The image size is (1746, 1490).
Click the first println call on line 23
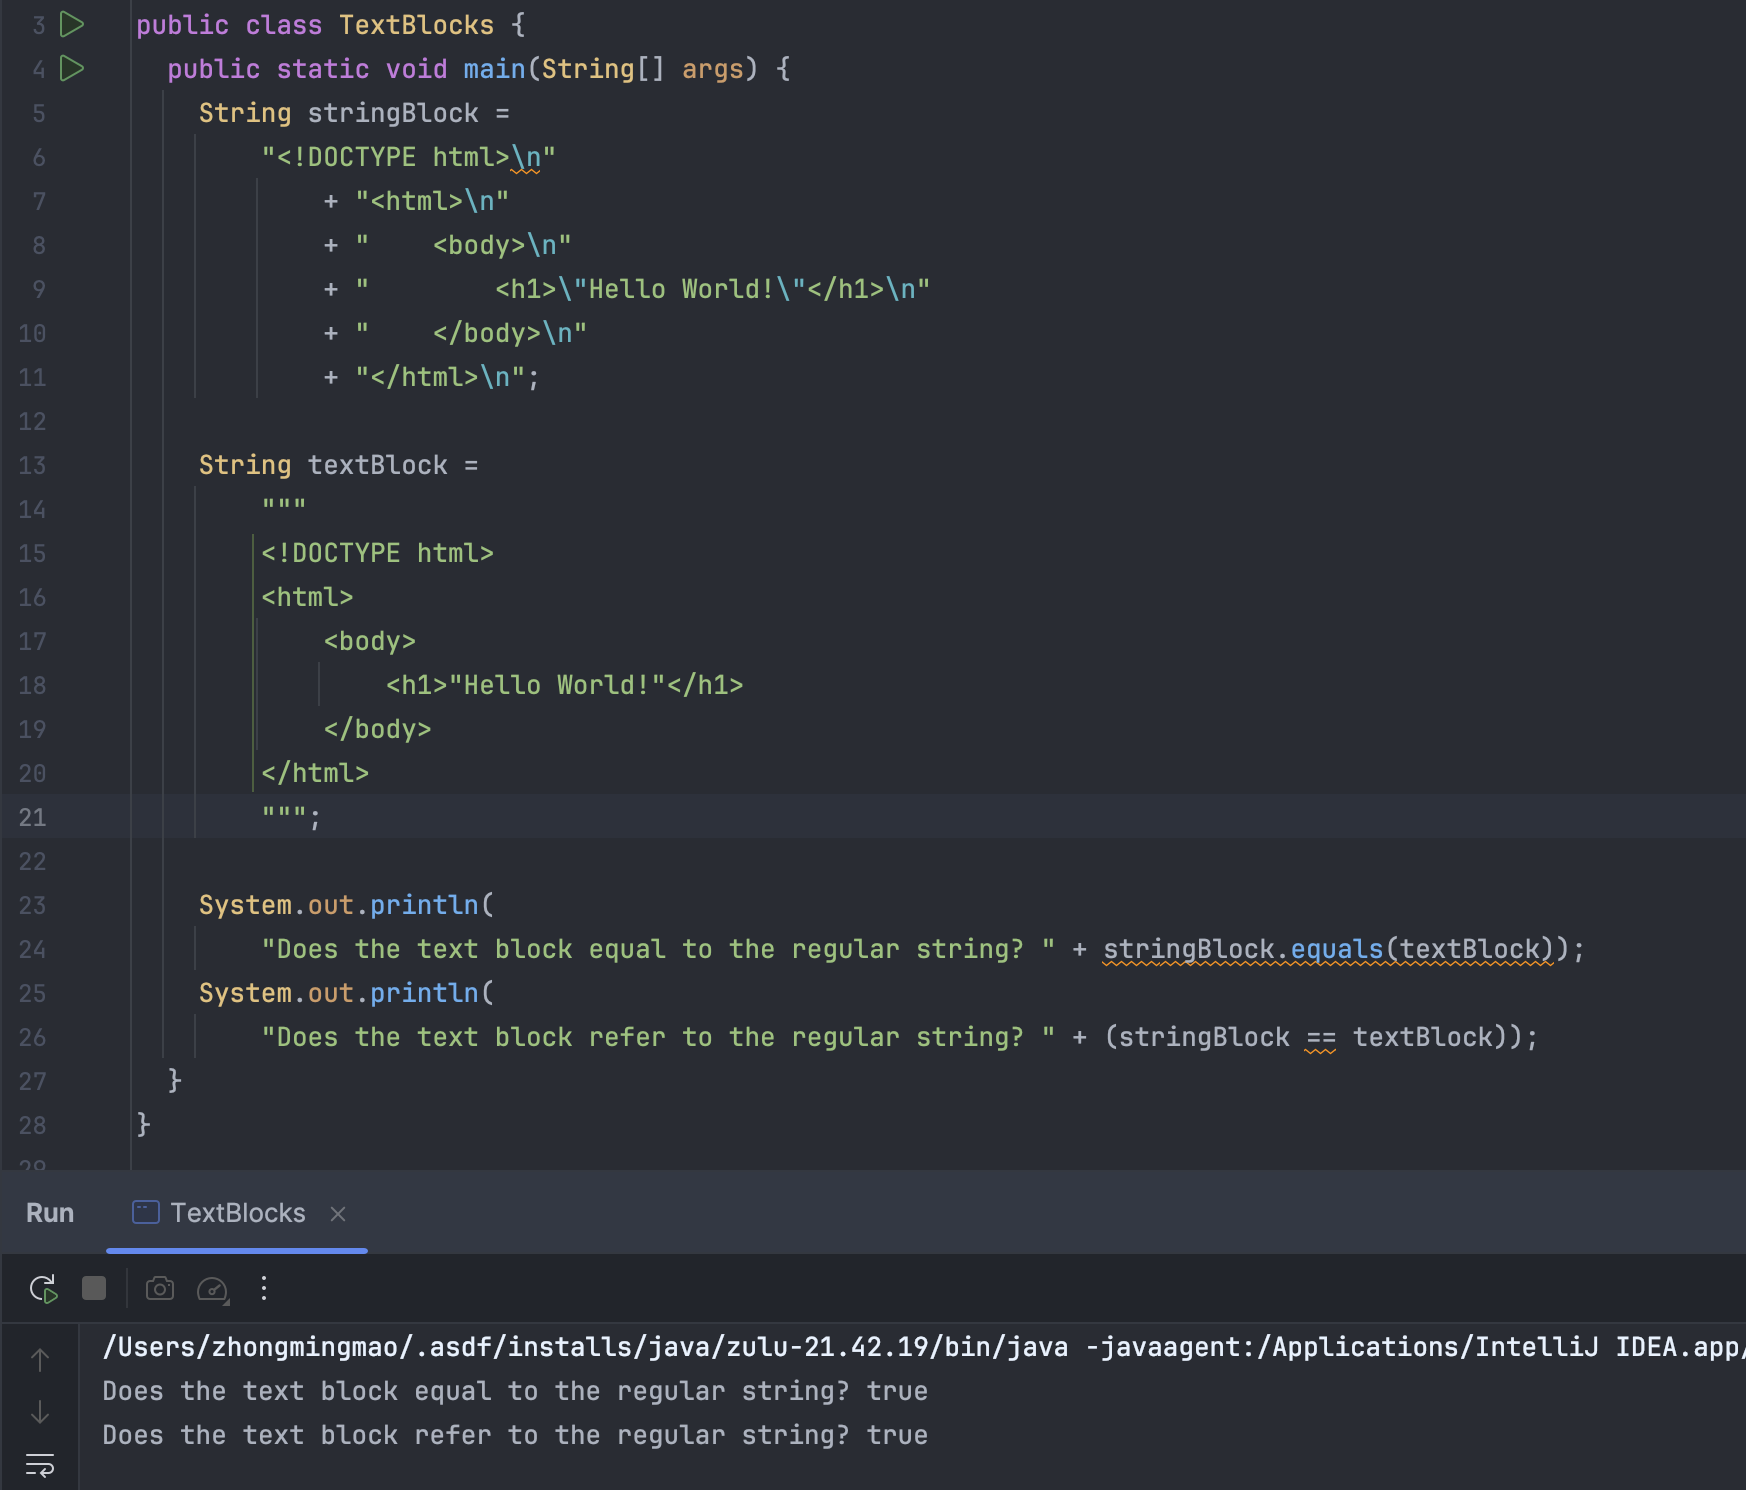coord(424,905)
